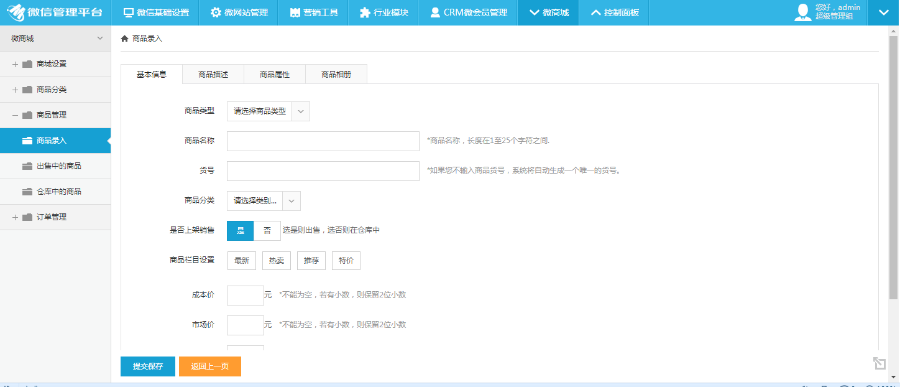The width and height of the screenshot is (900, 387).
Task: Click the 提交保存 button
Action: 148,366
